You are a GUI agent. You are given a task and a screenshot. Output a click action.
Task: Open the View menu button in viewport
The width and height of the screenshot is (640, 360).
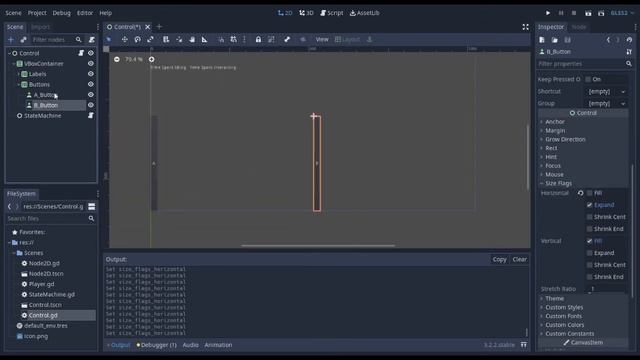[x=322, y=40]
